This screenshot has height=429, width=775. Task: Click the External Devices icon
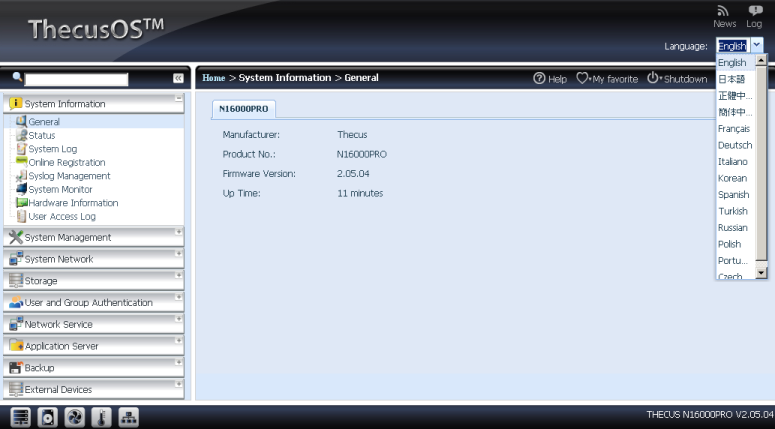(x=16, y=389)
